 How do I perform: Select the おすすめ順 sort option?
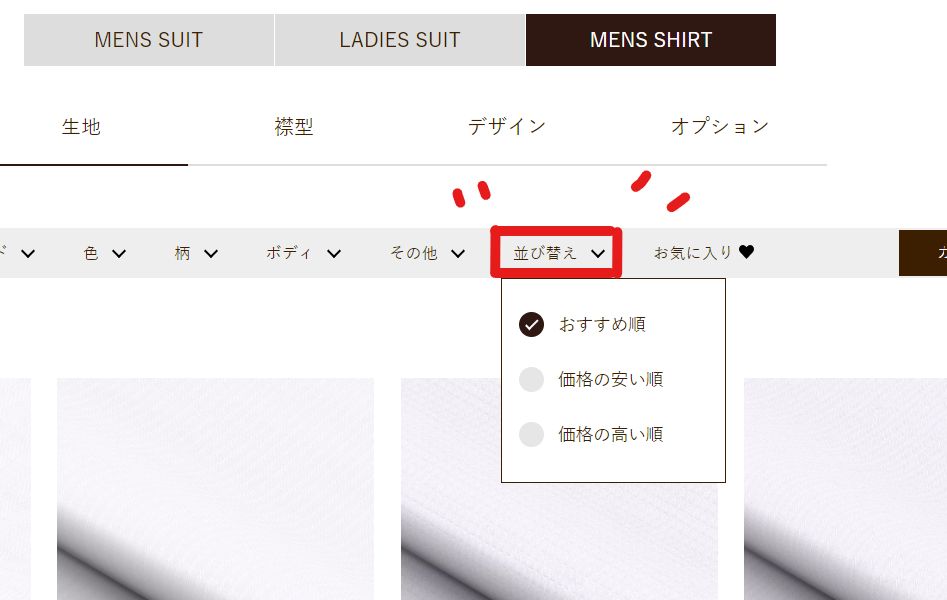pyautogui.click(x=601, y=324)
